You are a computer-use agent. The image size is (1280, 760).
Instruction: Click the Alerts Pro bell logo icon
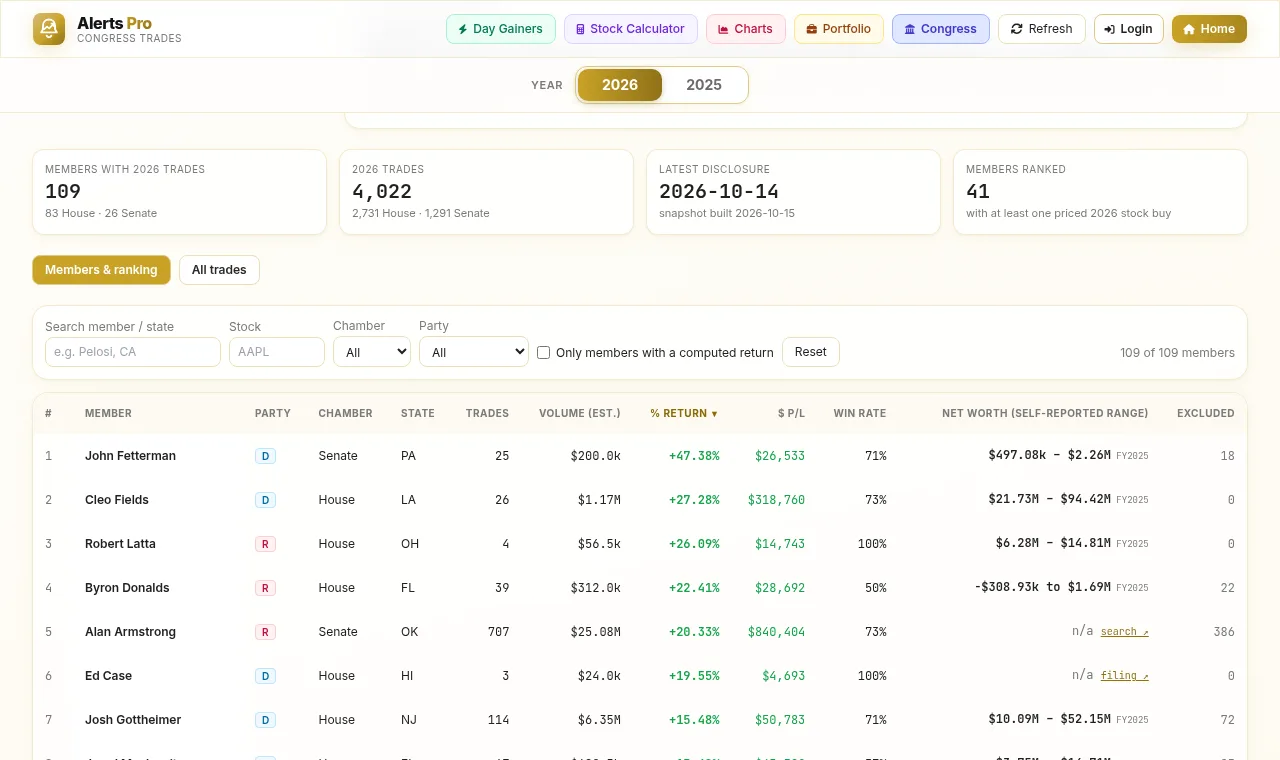[49, 29]
